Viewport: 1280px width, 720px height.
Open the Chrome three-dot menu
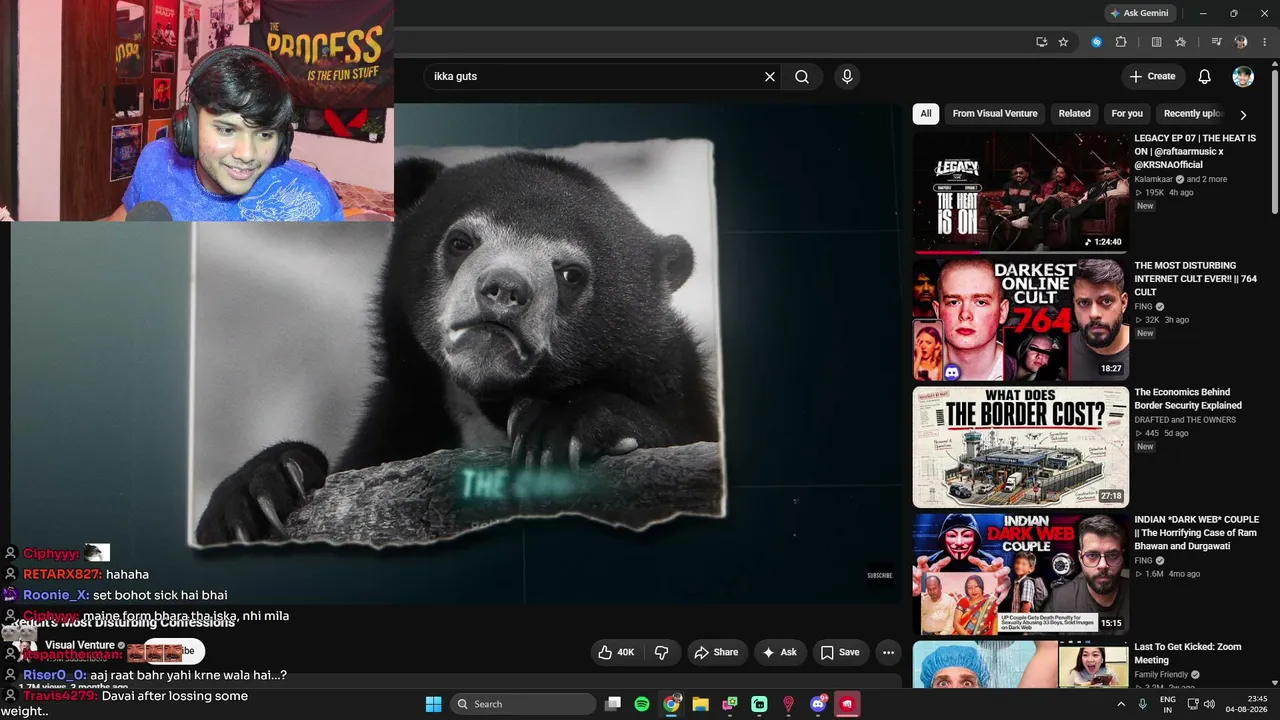click(x=1264, y=42)
